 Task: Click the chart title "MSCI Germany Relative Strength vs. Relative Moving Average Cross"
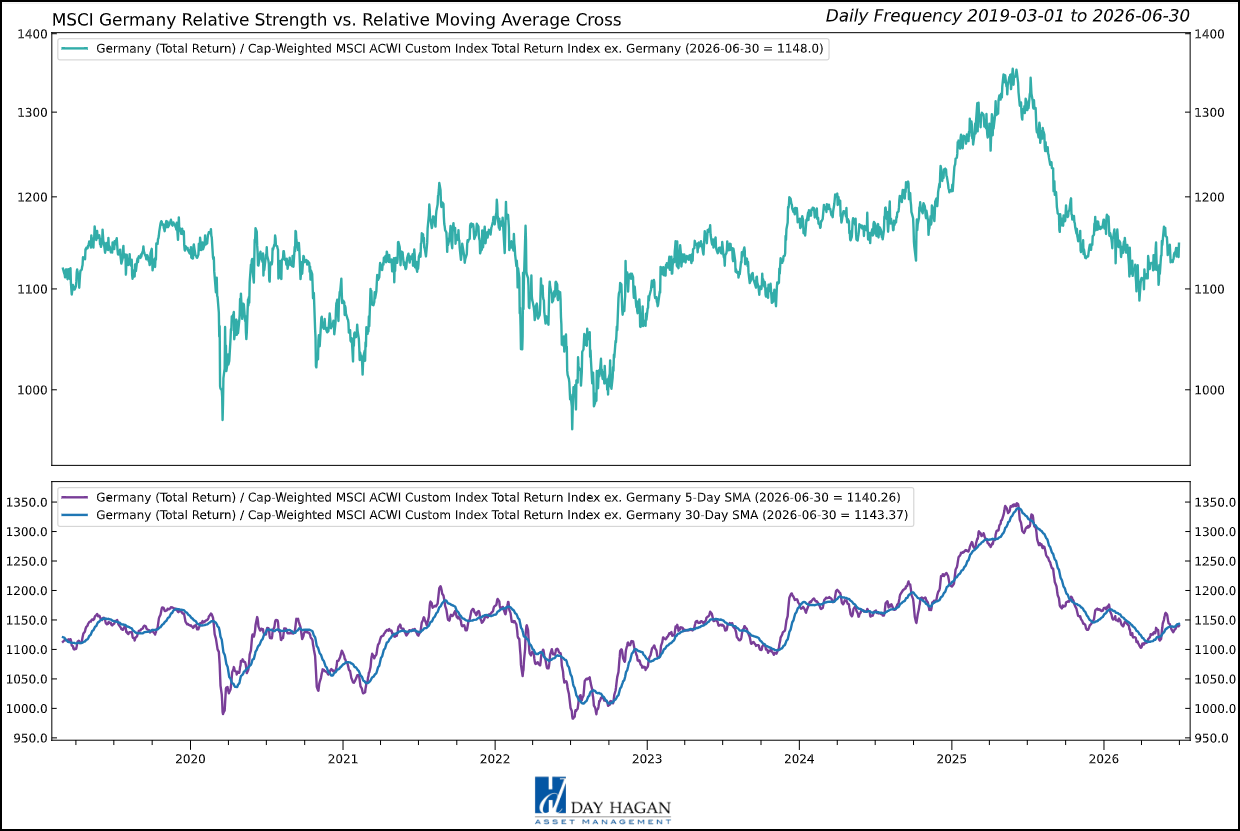[x=336, y=20]
